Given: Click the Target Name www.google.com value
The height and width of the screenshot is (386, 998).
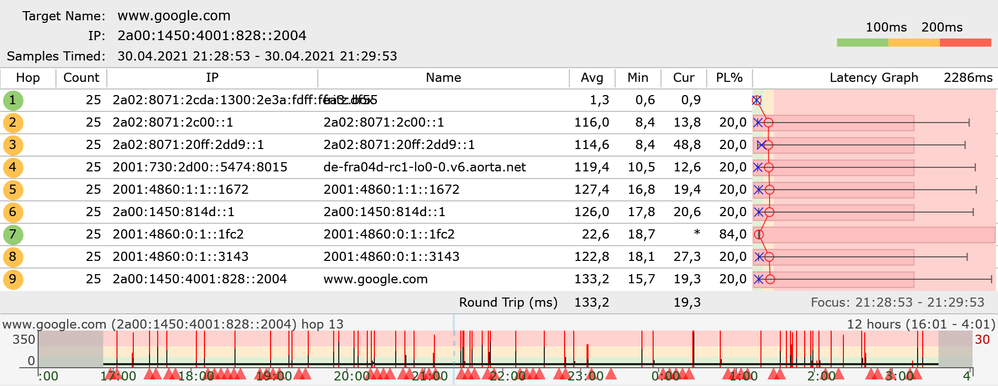Looking at the screenshot, I should tap(174, 16).
